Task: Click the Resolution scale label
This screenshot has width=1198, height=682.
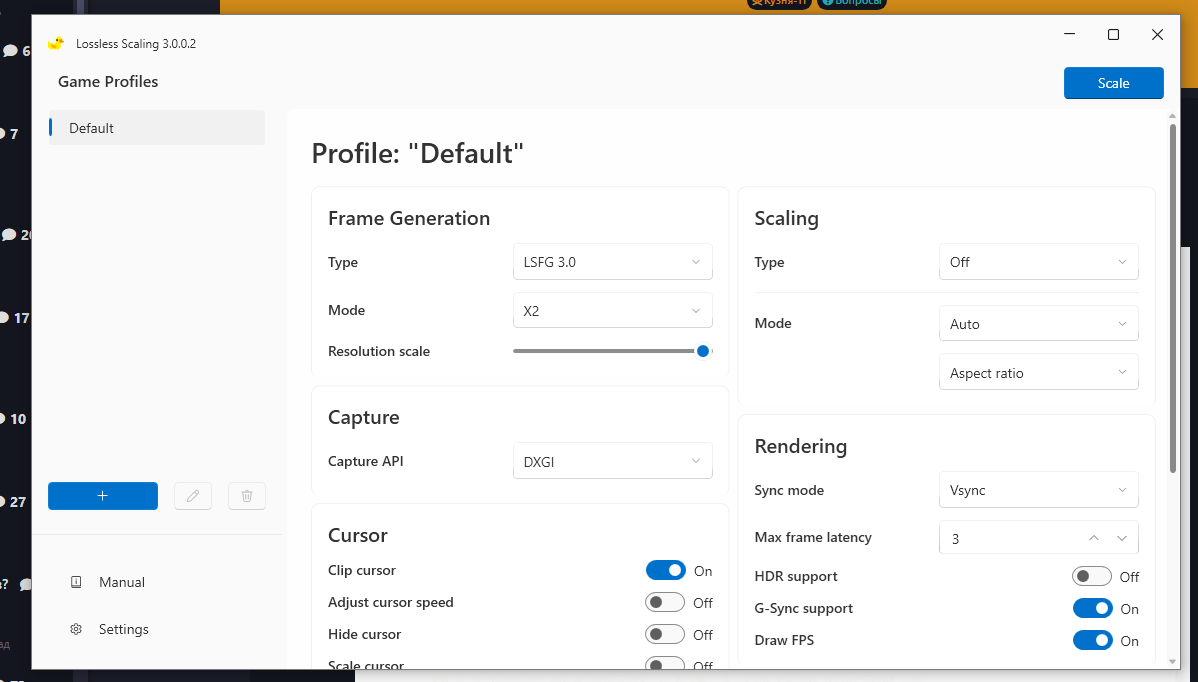Action: click(379, 351)
